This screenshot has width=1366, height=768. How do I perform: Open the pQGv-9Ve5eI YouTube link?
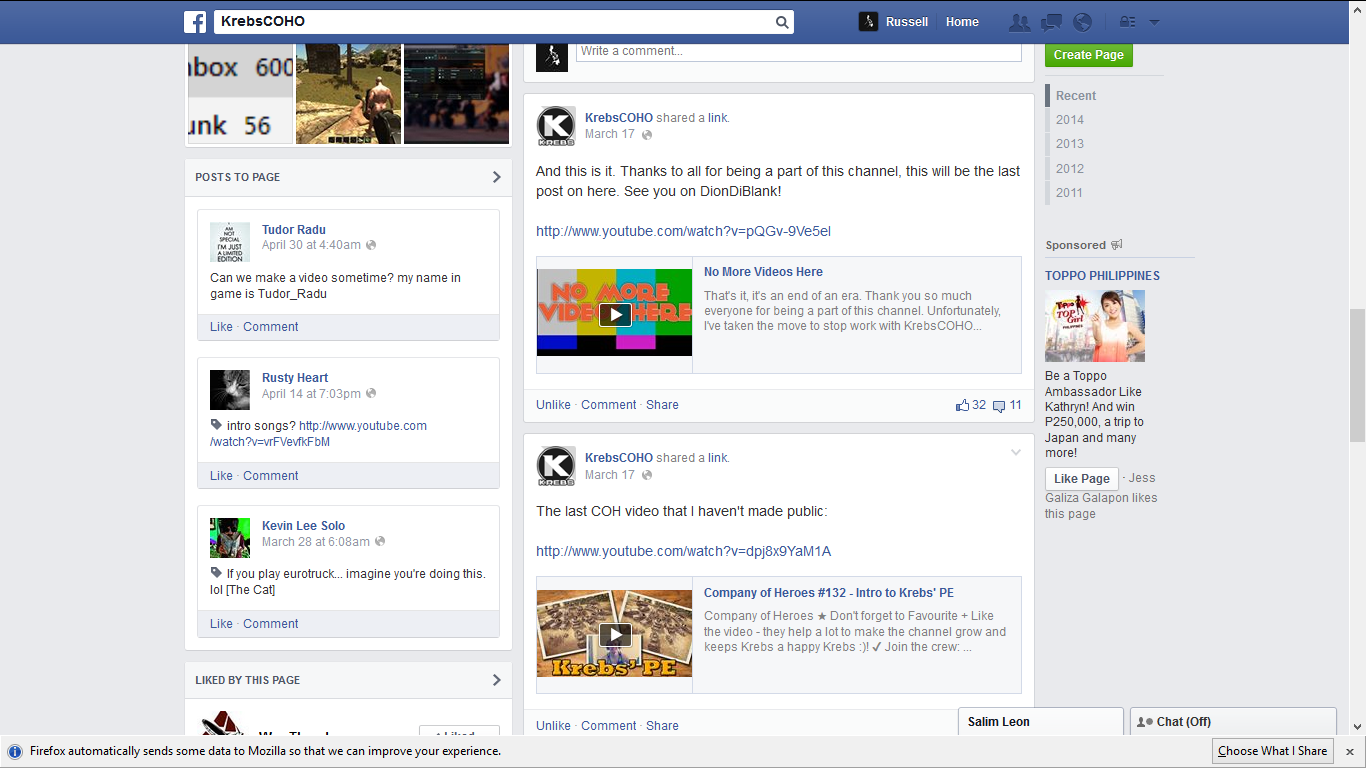tap(683, 231)
